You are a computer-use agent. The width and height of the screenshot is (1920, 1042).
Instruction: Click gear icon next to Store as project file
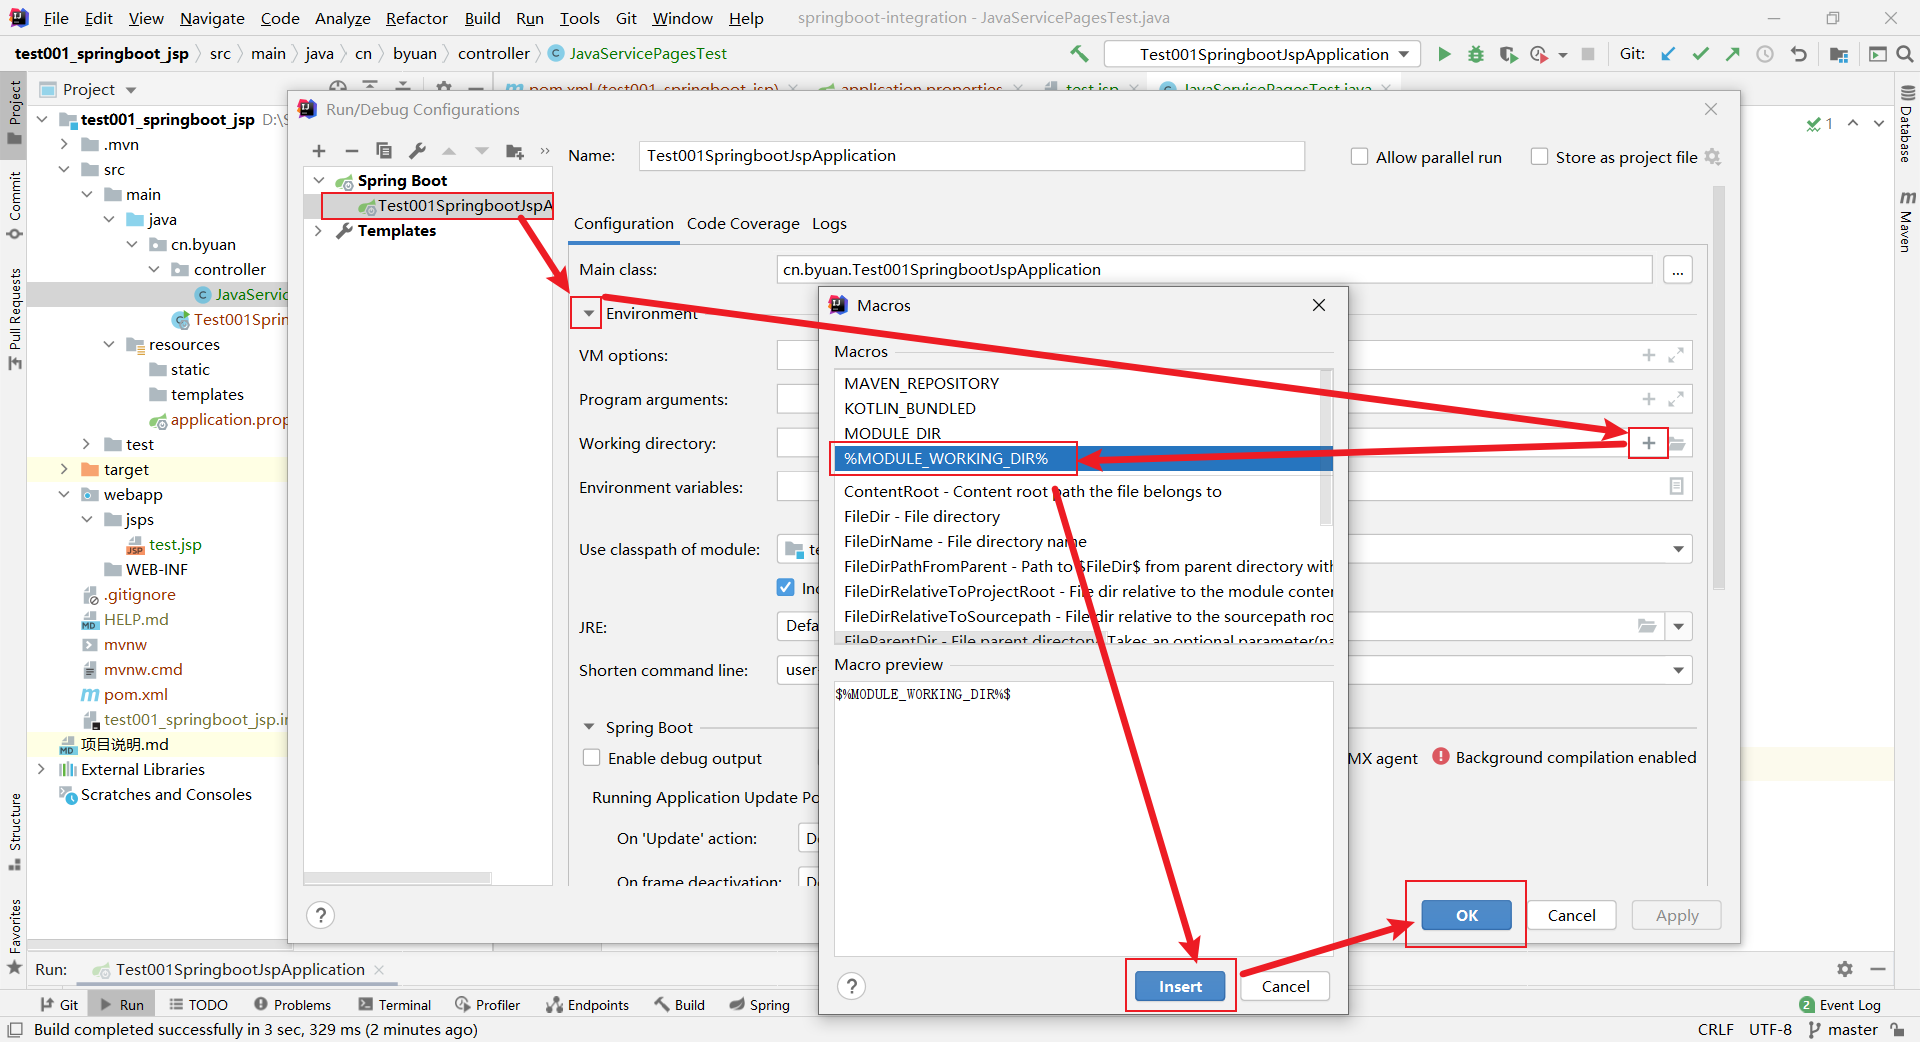(x=1713, y=157)
